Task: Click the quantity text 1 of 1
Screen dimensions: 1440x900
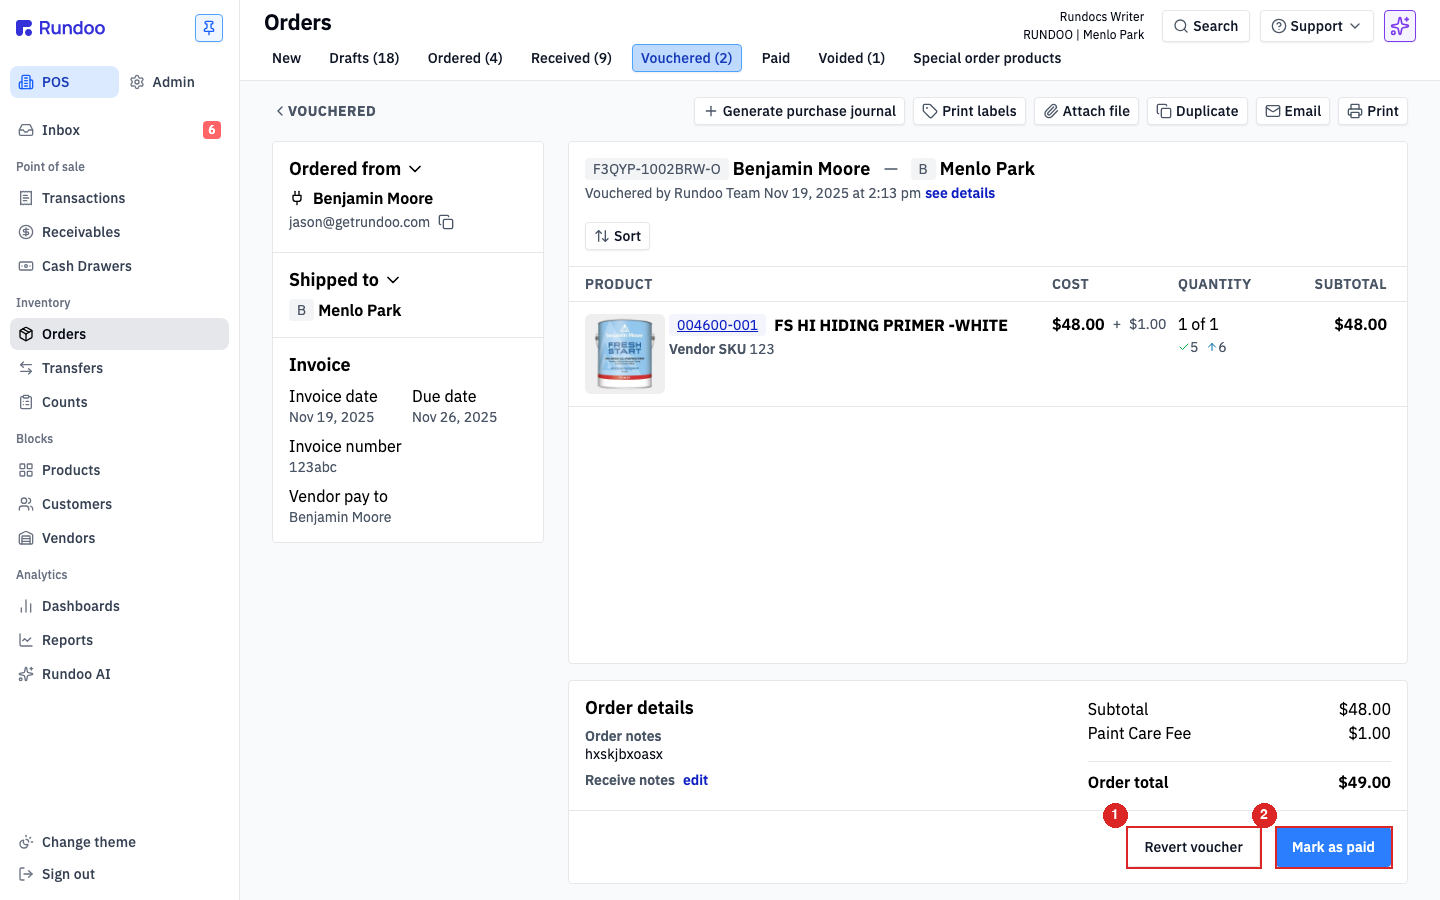Action: [1198, 324]
